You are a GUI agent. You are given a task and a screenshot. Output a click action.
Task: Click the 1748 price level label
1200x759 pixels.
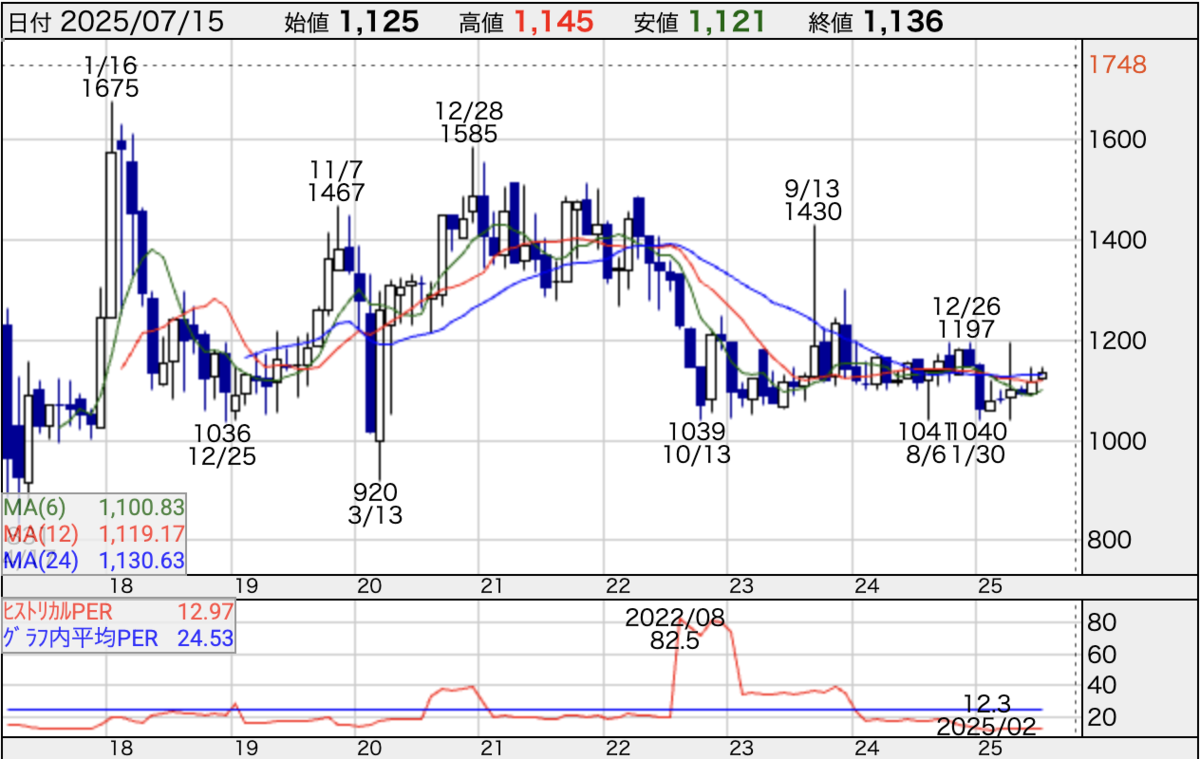[x=1117, y=65]
